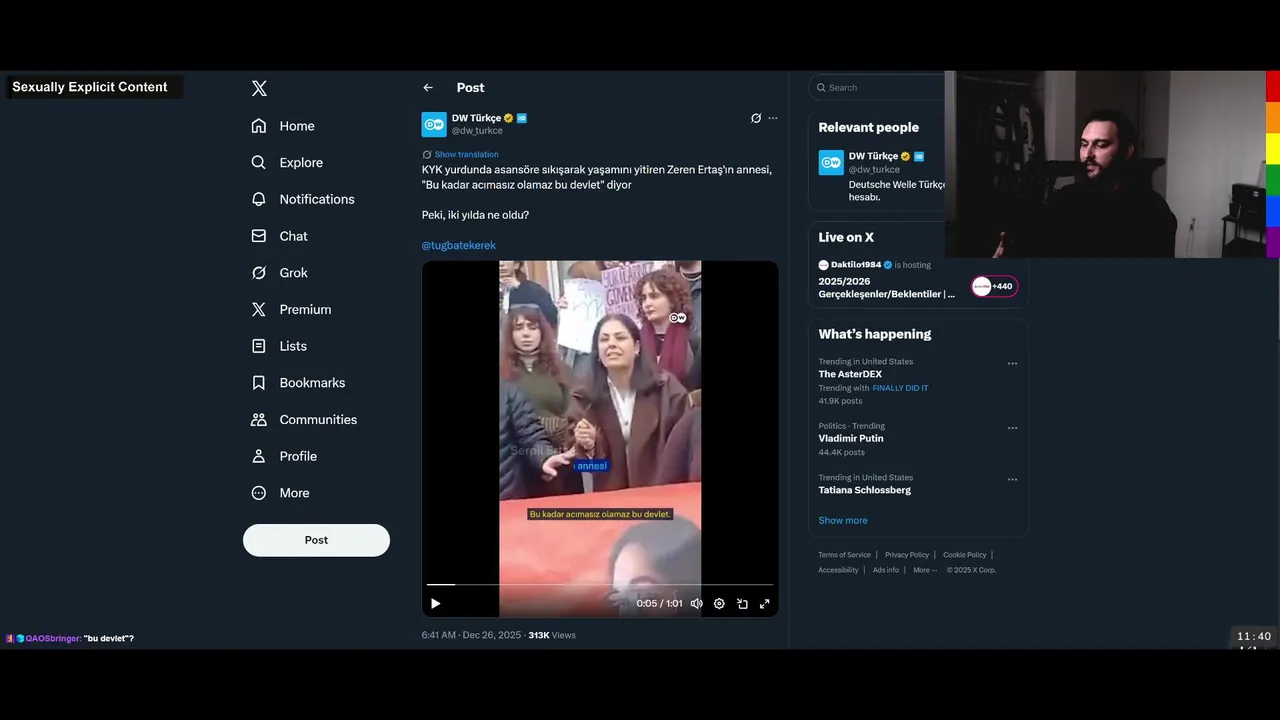Click the 313K Views count

tap(552, 635)
